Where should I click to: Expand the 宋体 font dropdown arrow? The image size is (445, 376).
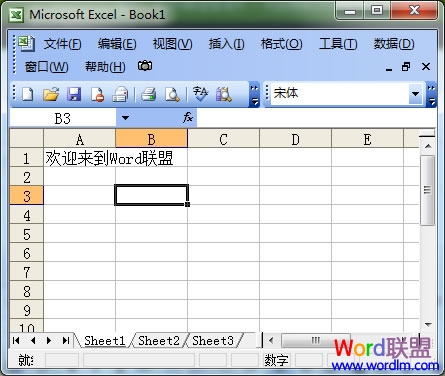coord(415,94)
